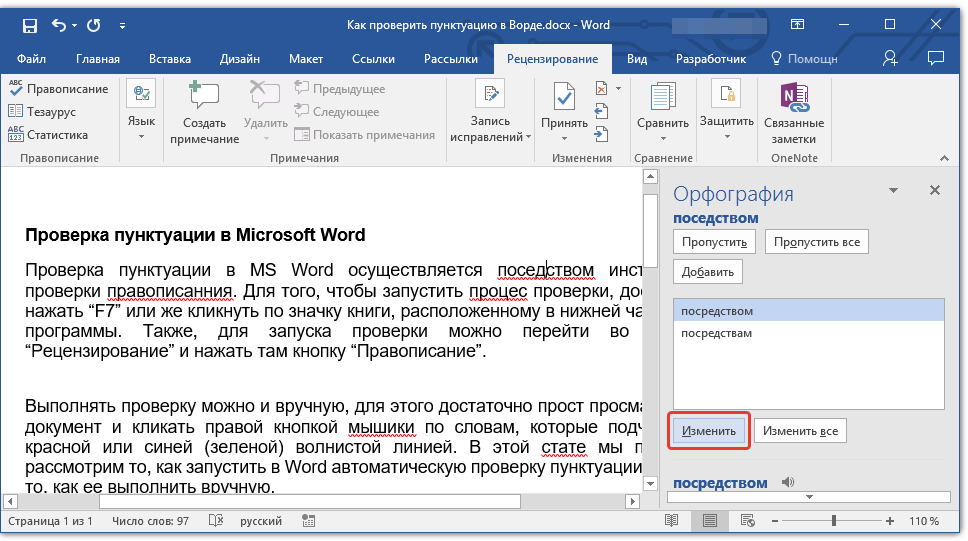Switch to Print Layout view in status bar
Screen dimensions: 968x541
click(709, 521)
